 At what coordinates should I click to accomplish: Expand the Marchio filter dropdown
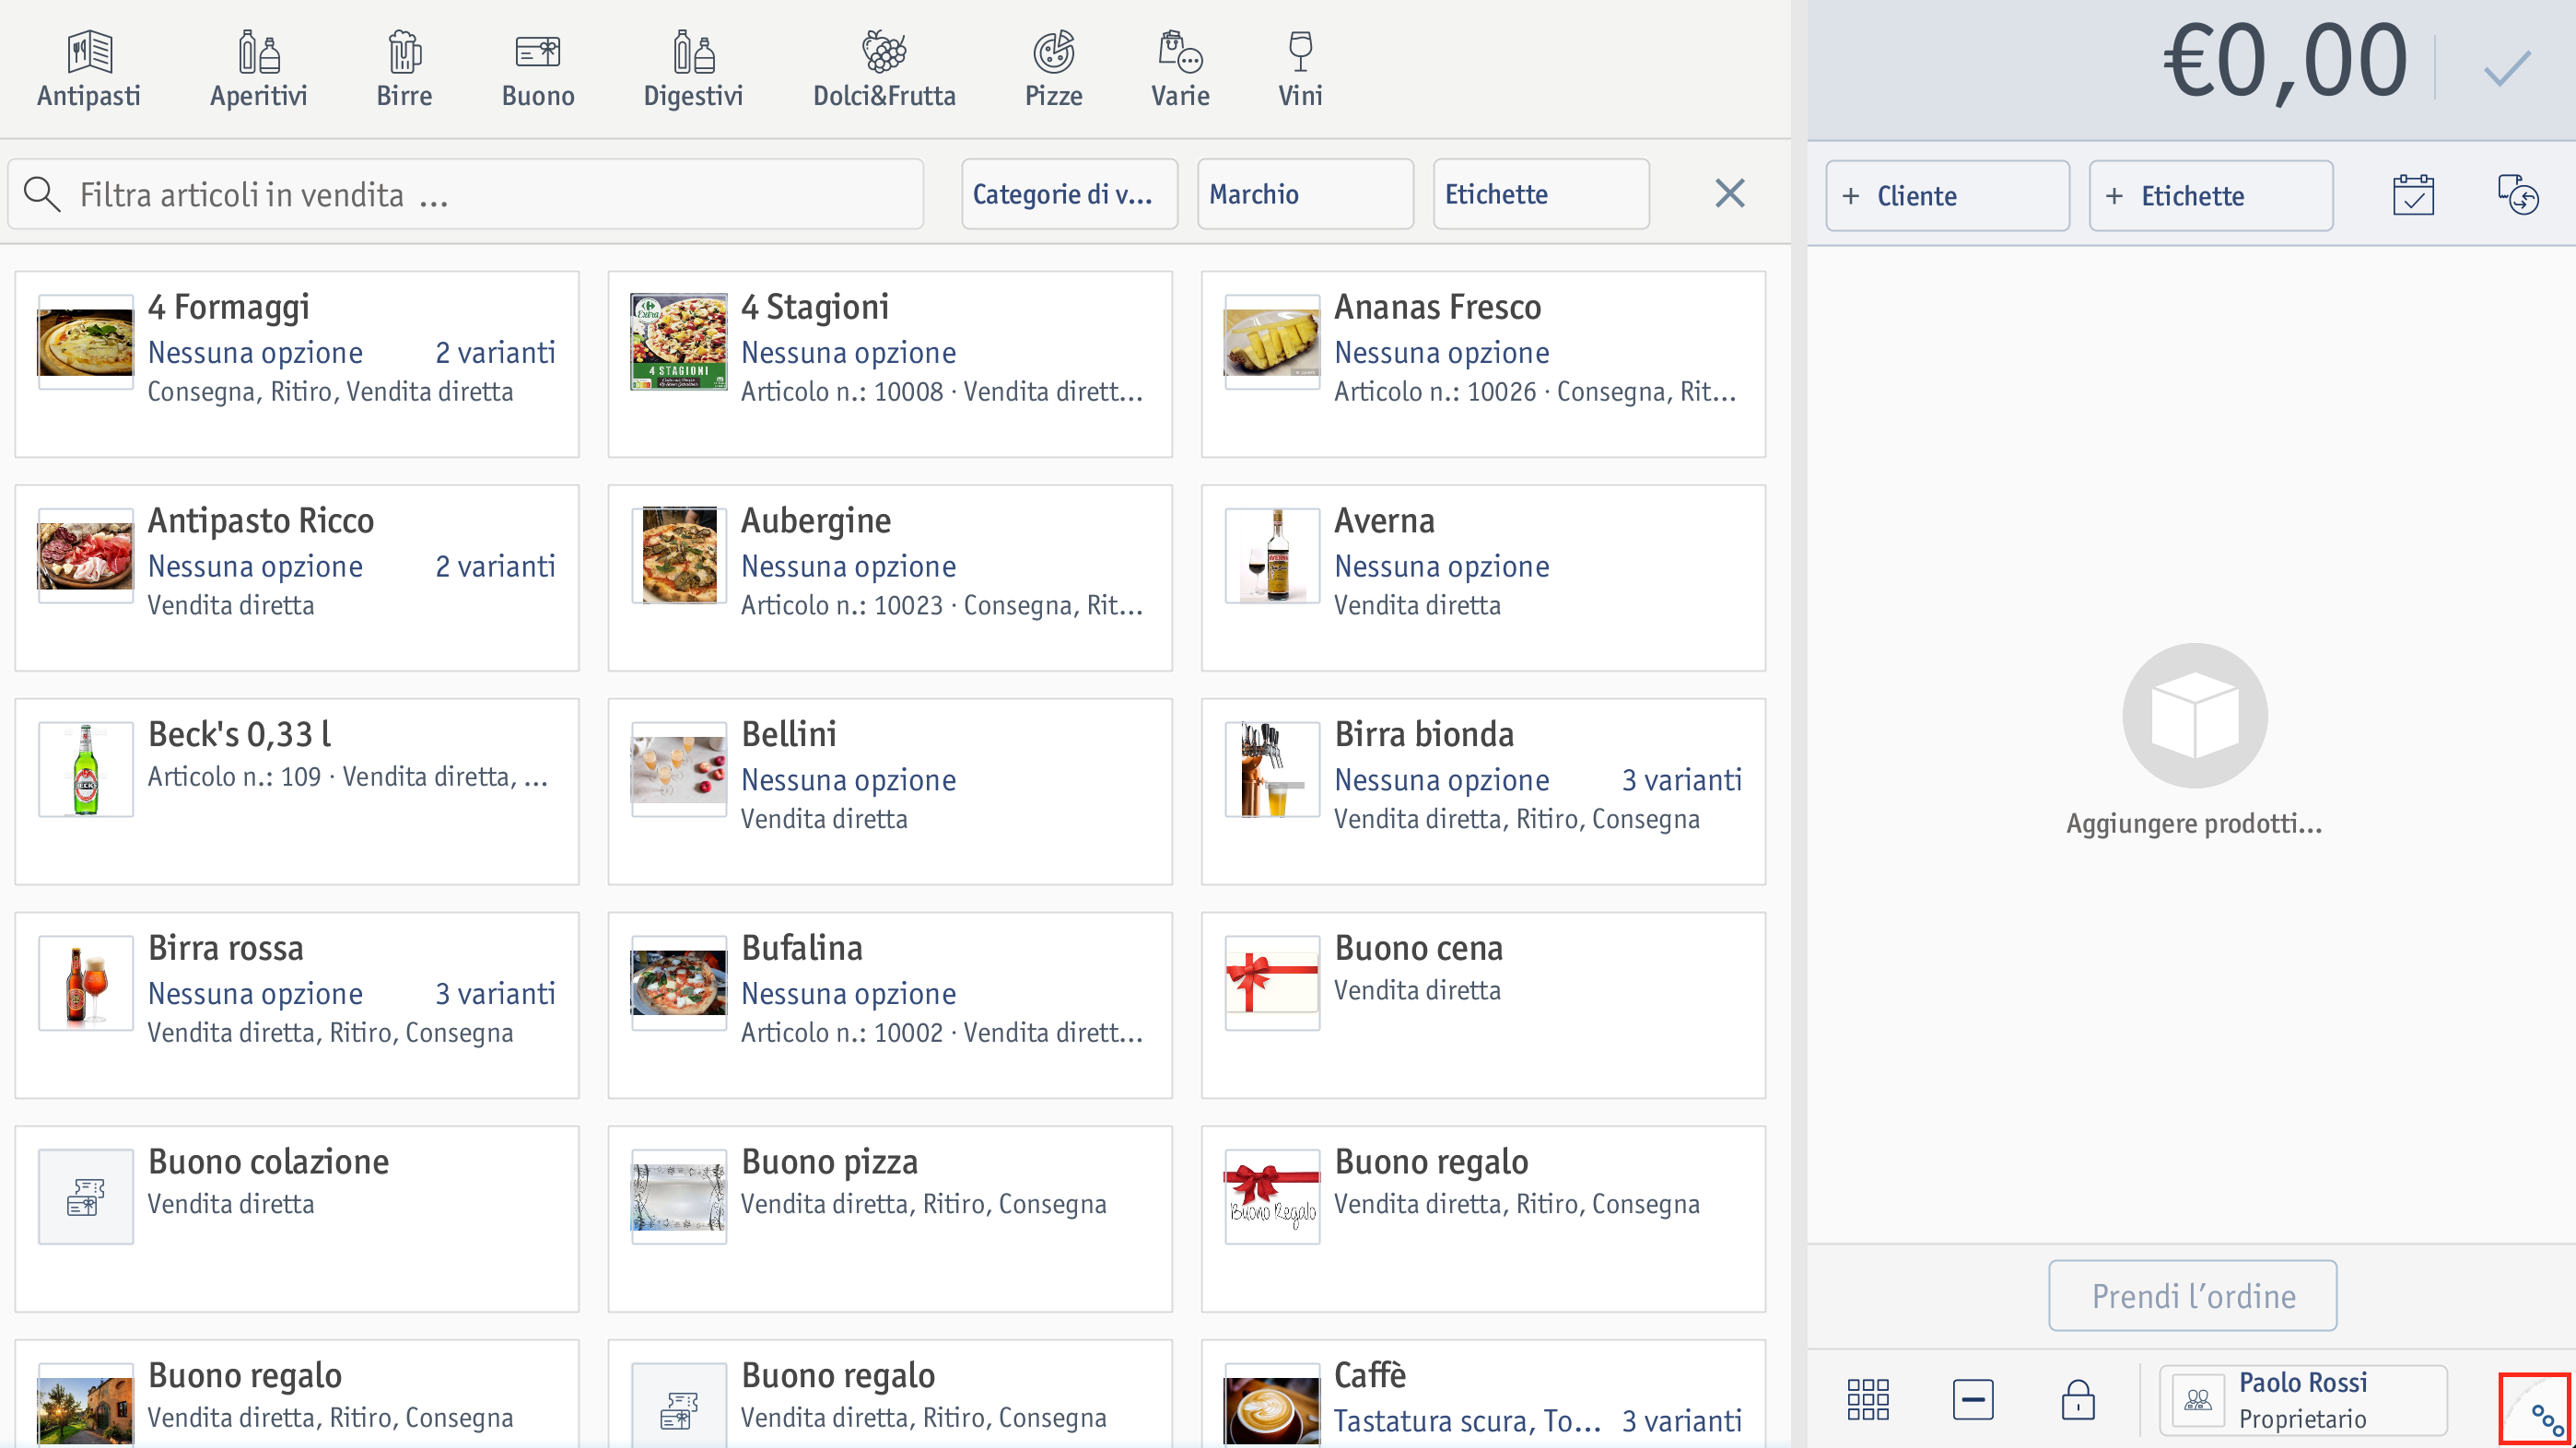point(1305,194)
